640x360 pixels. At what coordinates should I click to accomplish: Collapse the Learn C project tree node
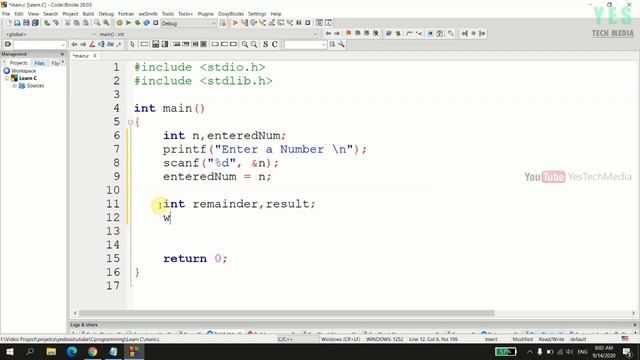pos(7,78)
